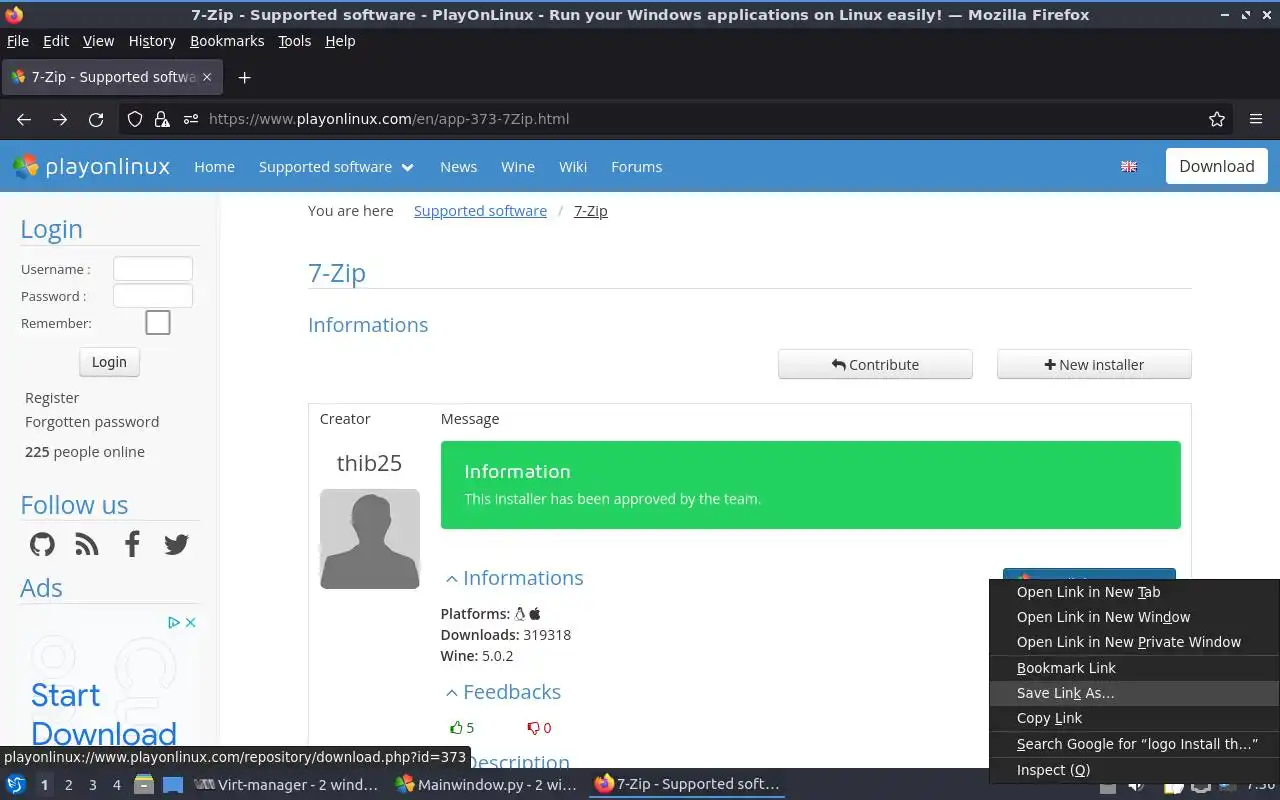Close the 7-Zip browser tab
Viewport: 1280px width, 800px height.
point(207,77)
